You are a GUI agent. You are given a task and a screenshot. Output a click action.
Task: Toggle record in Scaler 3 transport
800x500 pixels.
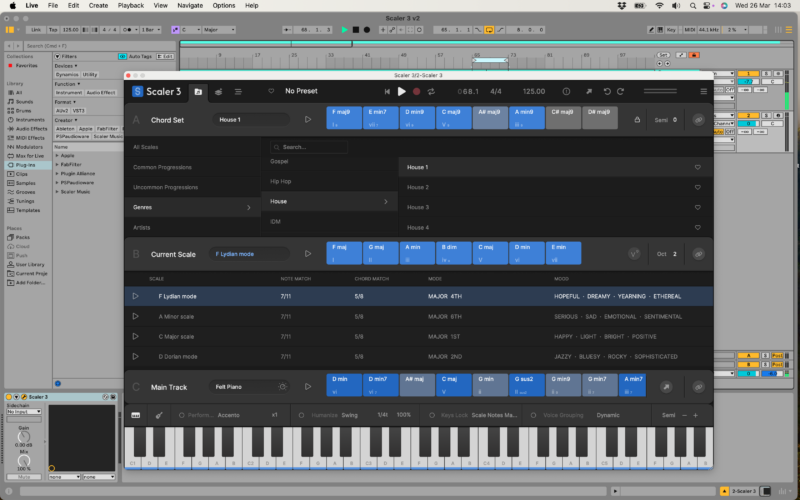click(416, 91)
